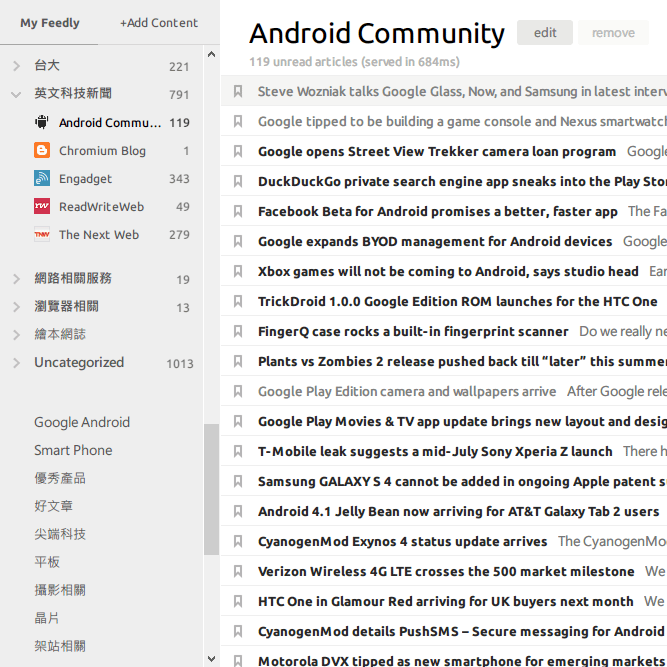Bookmark the CyanogenMod Exynos 4 article
667x667 pixels.
pos(238,541)
